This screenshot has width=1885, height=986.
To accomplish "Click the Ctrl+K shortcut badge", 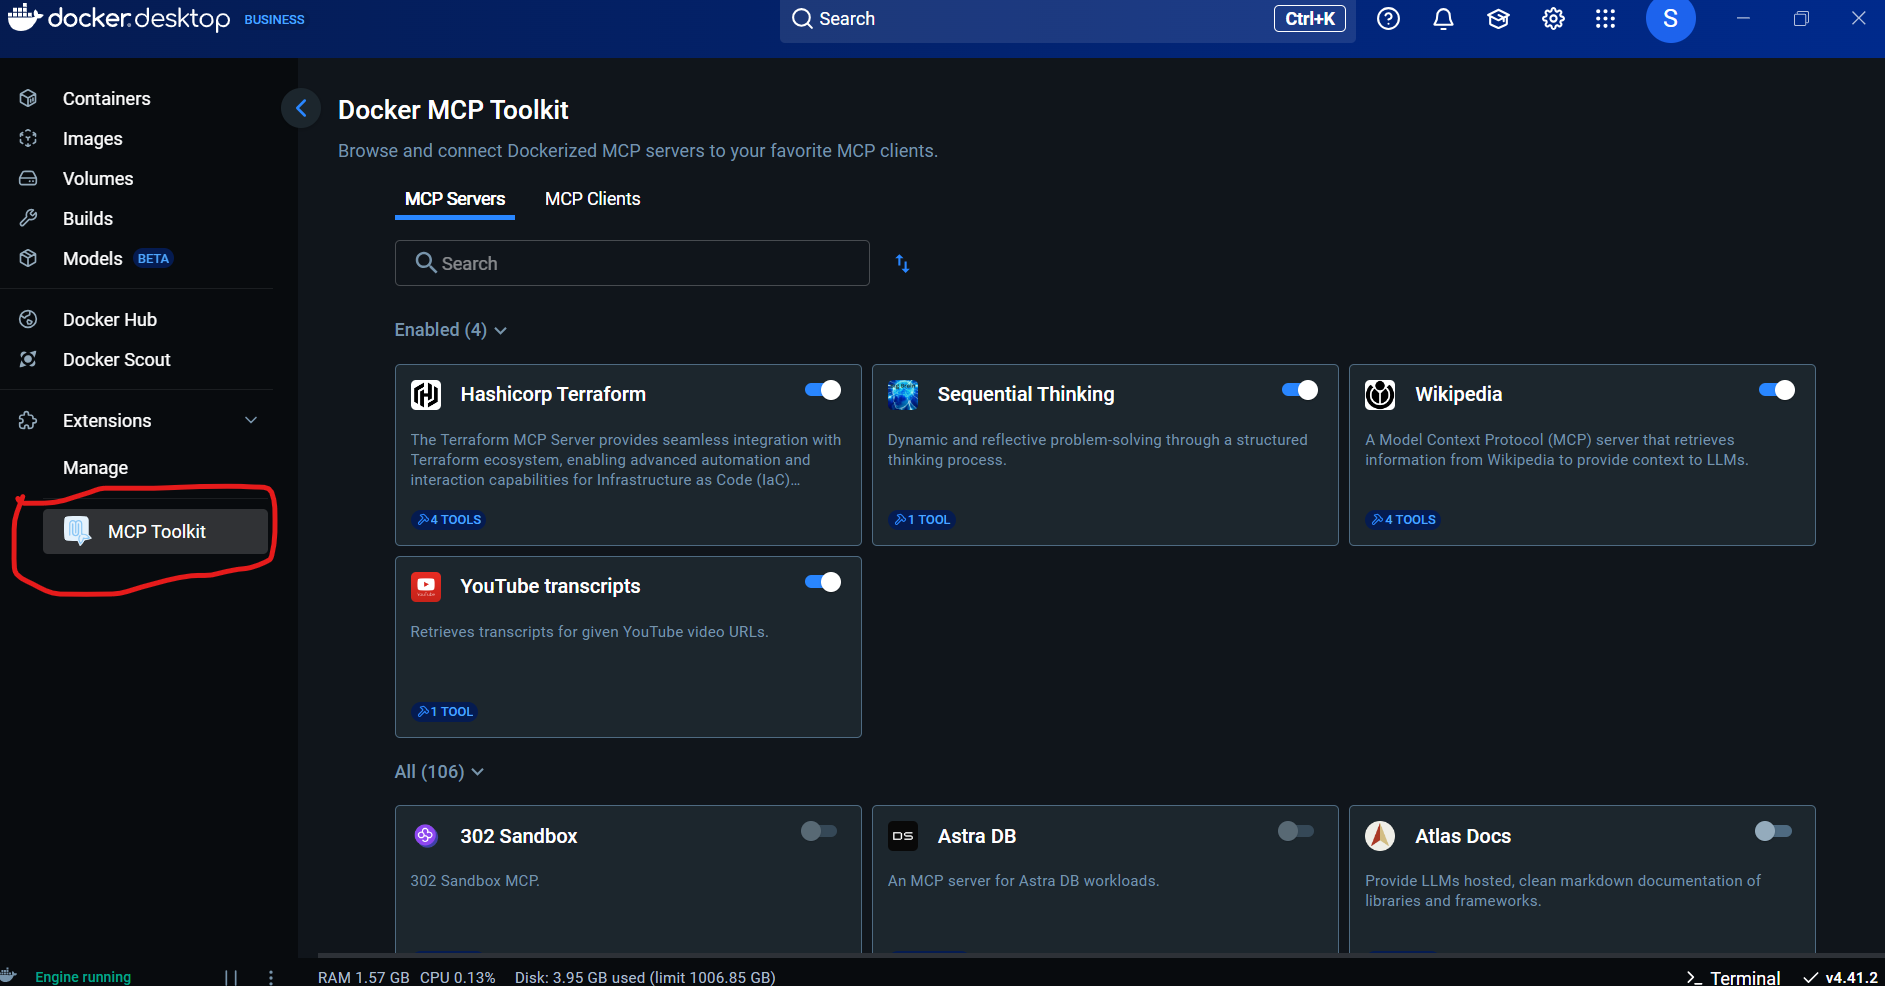I will pyautogui.click(x=1310, y=19).
